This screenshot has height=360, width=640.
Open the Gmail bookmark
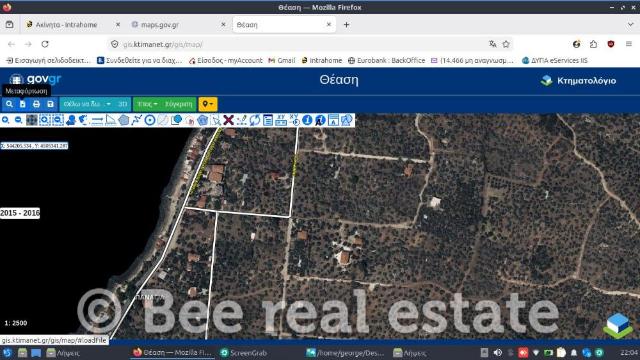(x=282, y=60)
